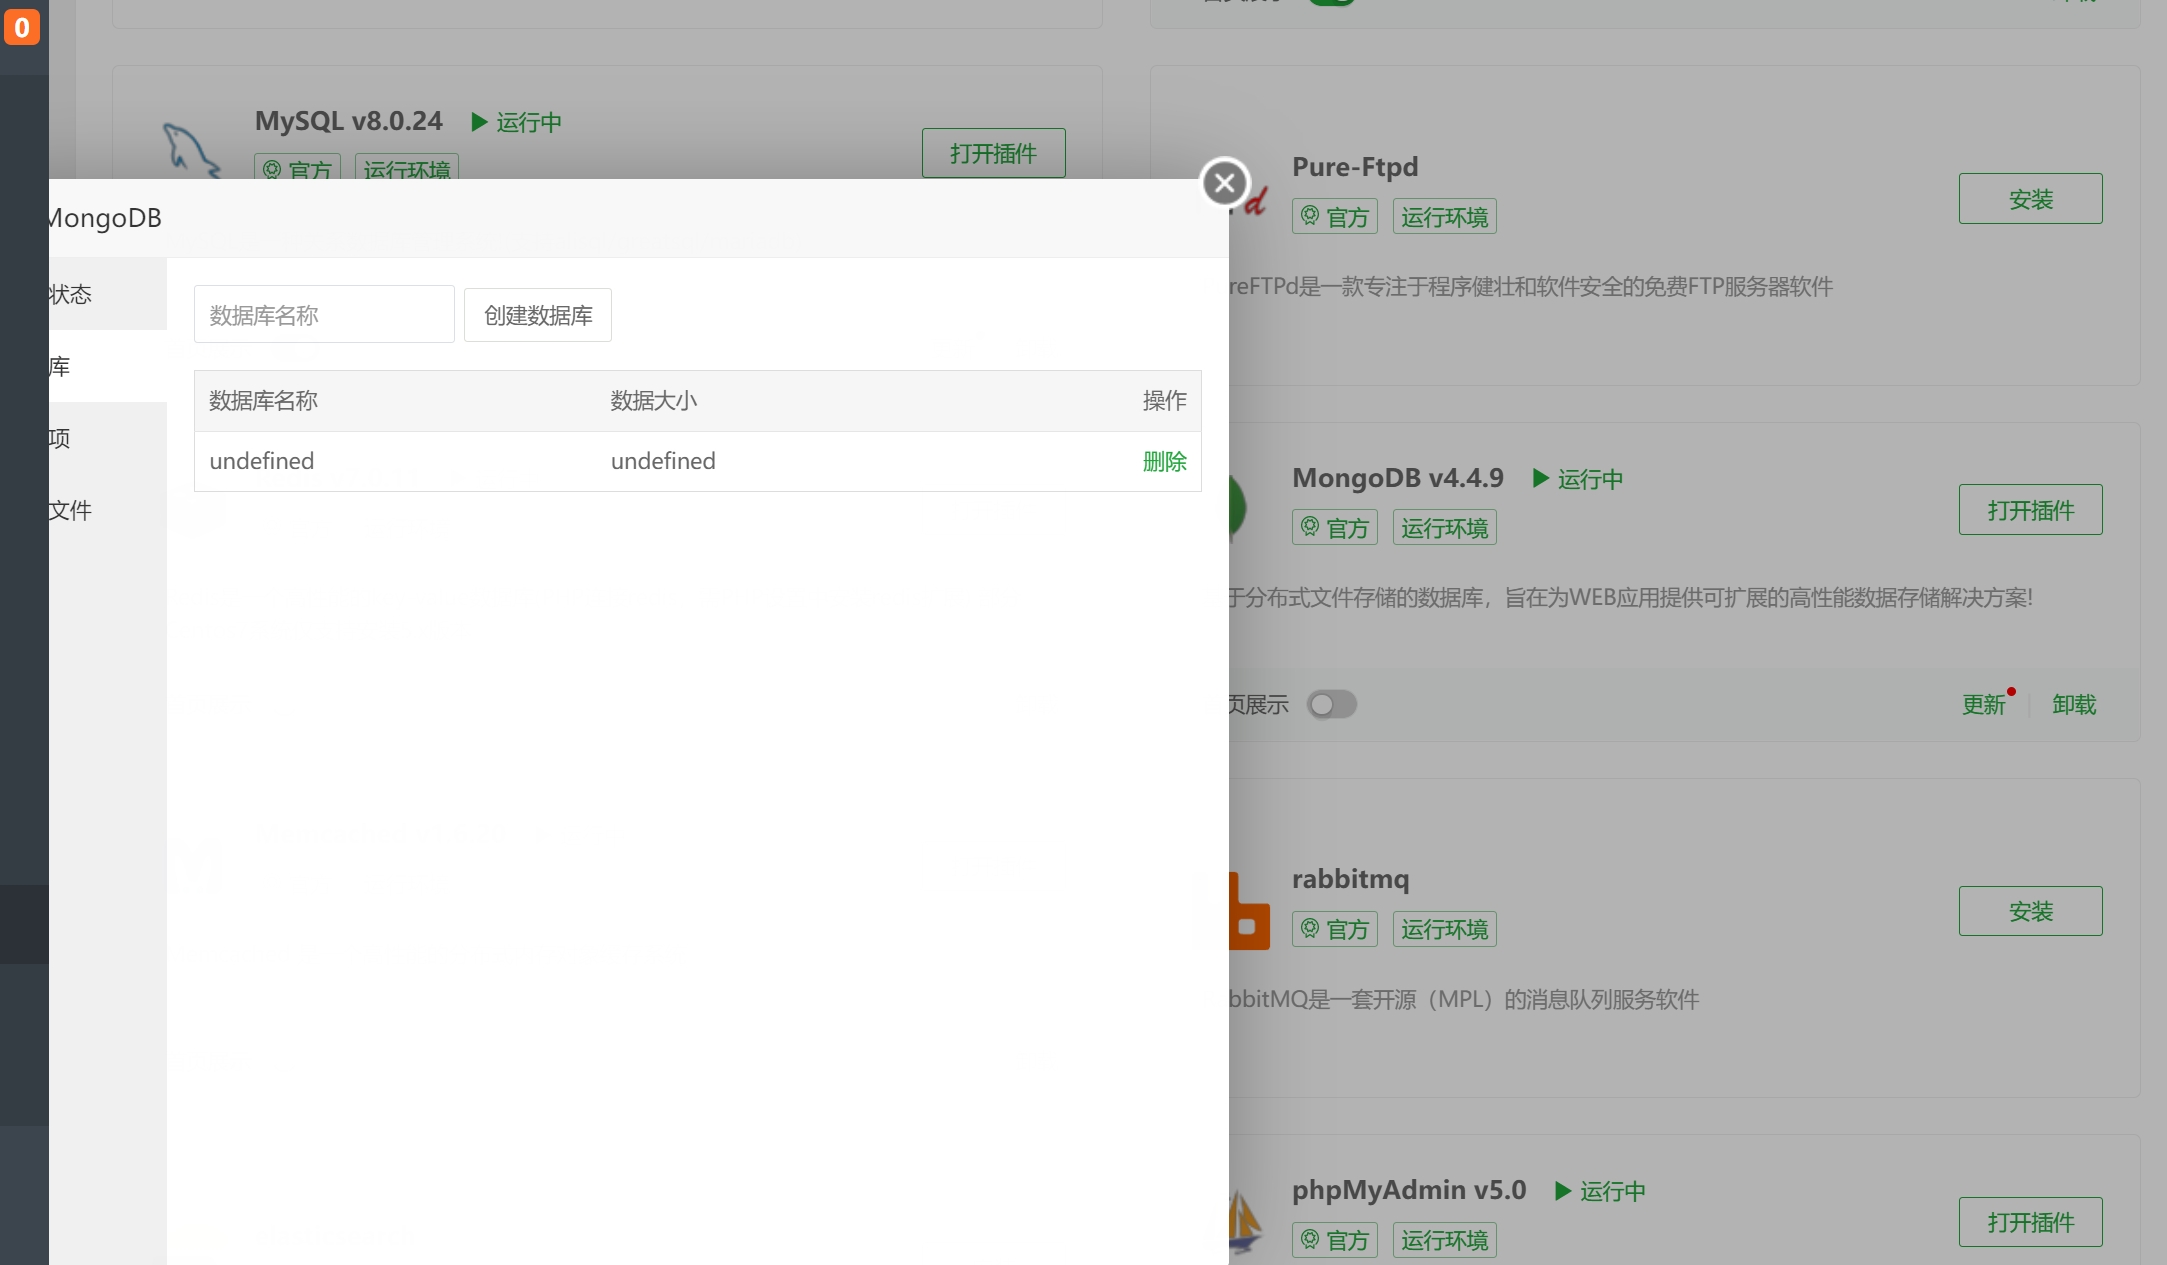This screenshot has width=2167, height=1265.
Task: Click the 官方 badge under MongoDB v4.4.9
Action: tap(1334, 528)
